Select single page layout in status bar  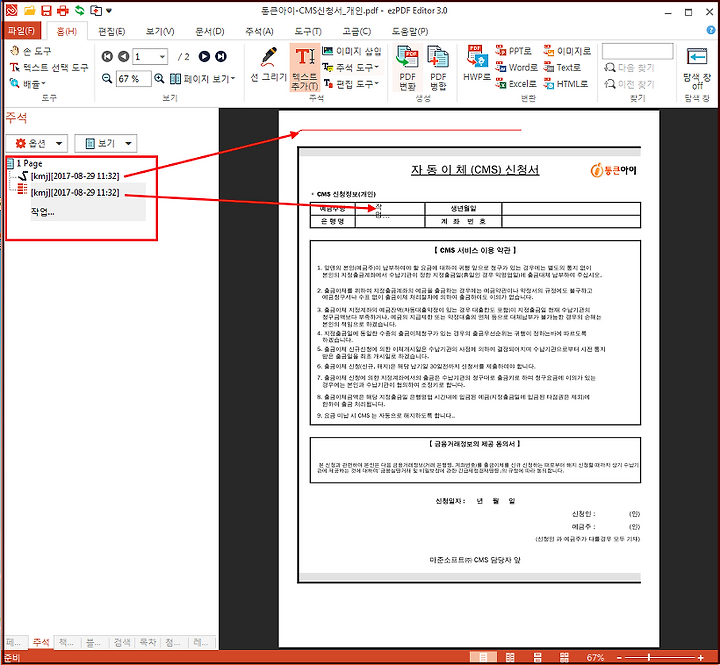coord(483,657)
